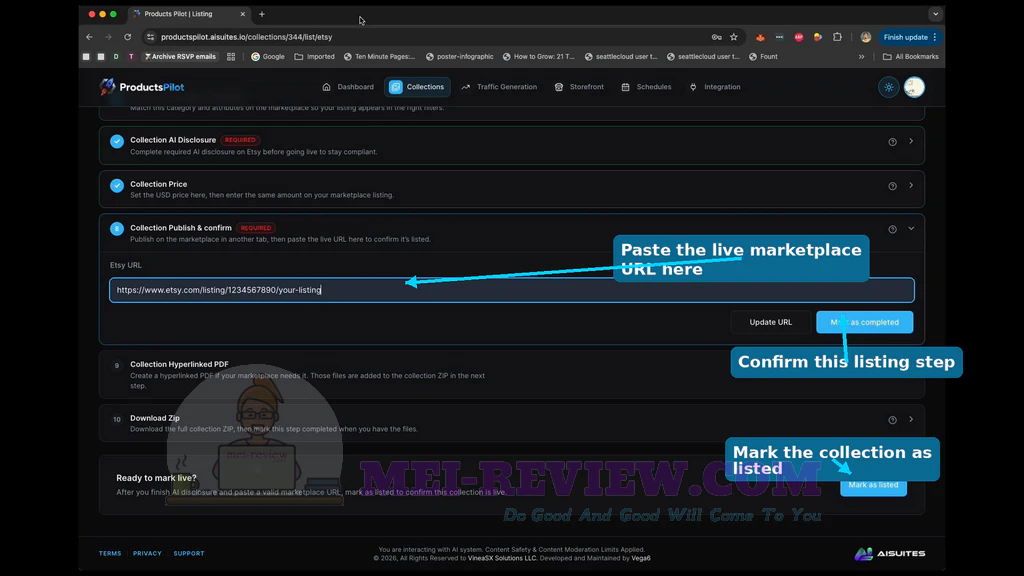Select the Collections tab
The width and height of the screenshot is (1024, 576).
(417, 87)
